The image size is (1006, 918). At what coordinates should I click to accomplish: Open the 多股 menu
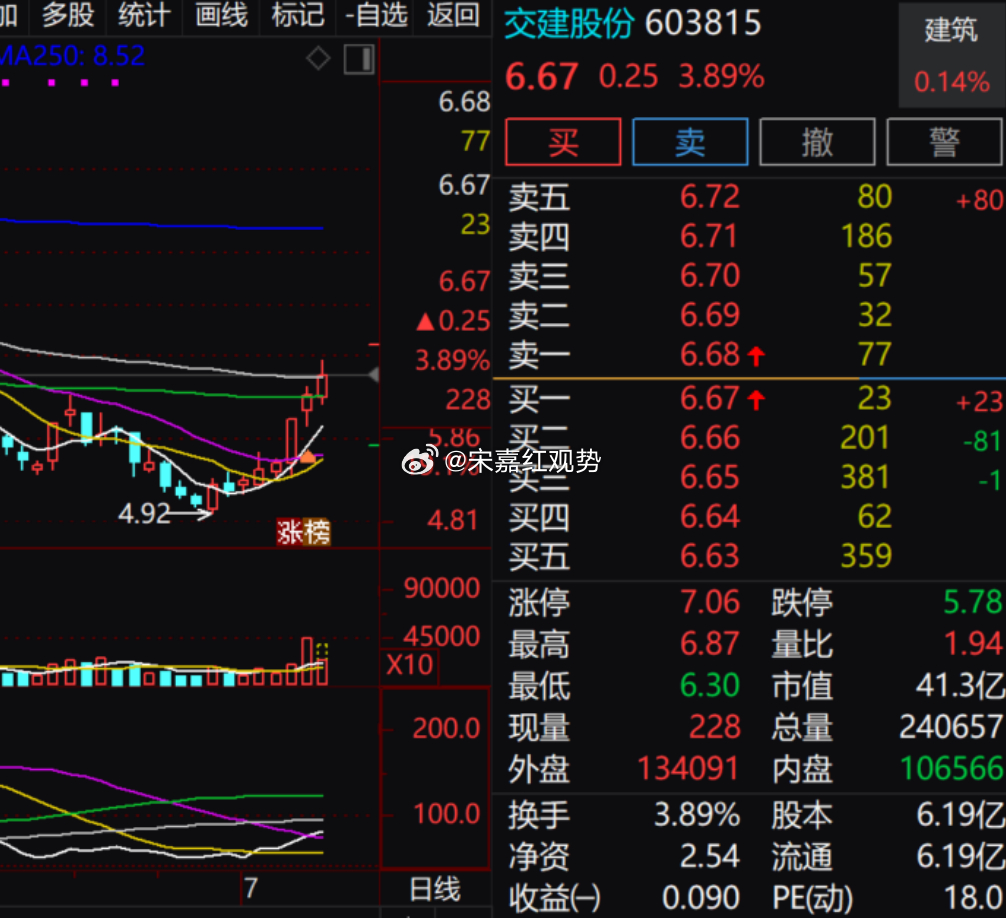pos(68,15)
